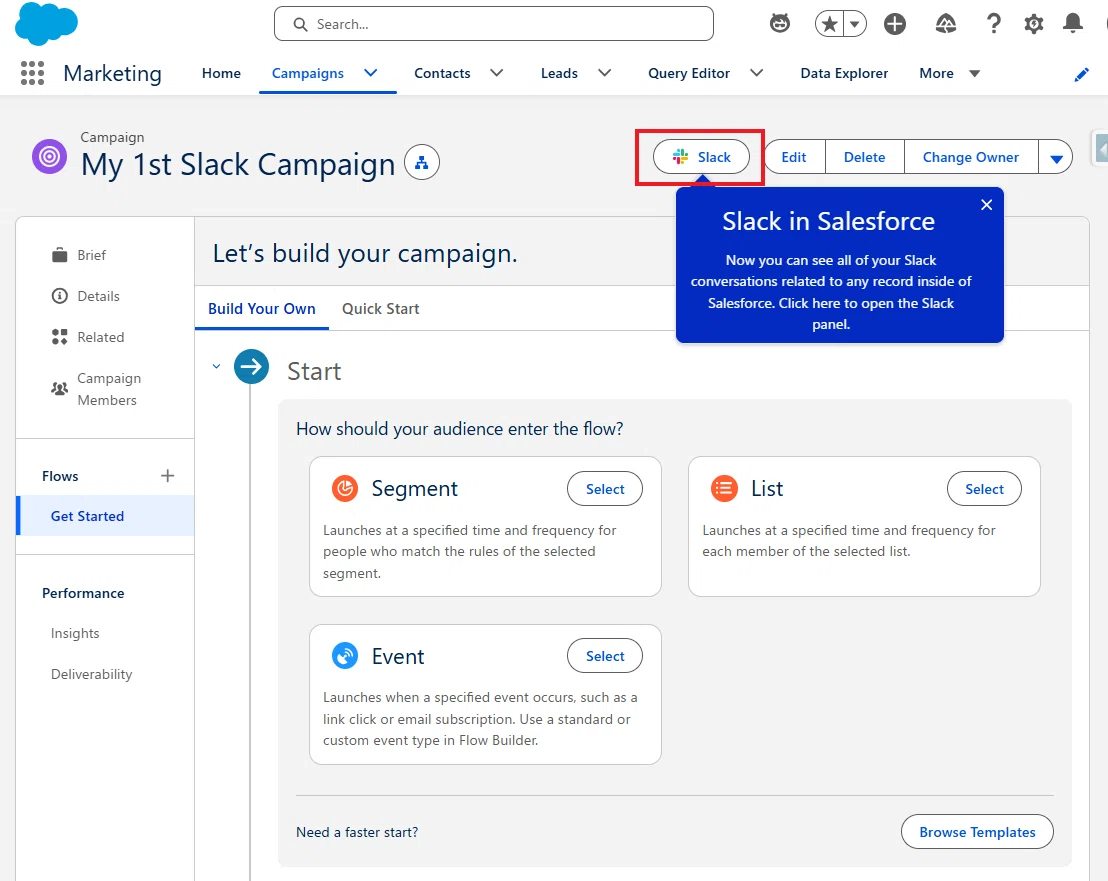Open the Astro guidance center icon
This screenshot has width=1108, height=881.
coord(779,24)
